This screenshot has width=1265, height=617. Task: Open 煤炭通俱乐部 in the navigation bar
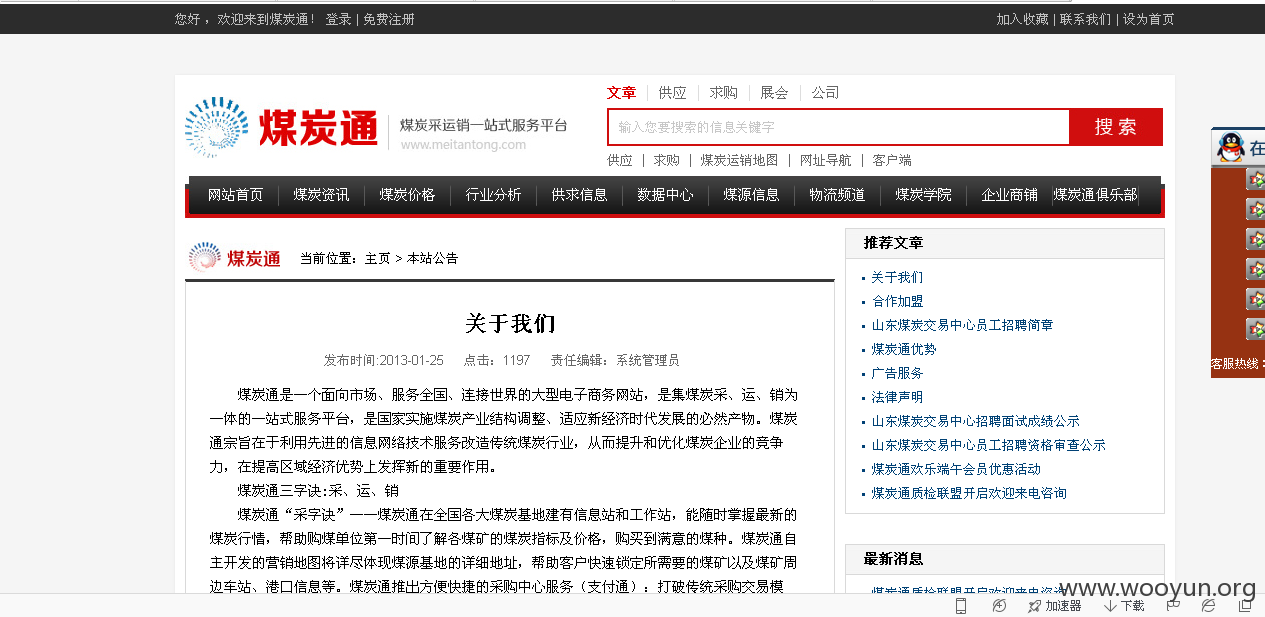[x=1095, y=195]
